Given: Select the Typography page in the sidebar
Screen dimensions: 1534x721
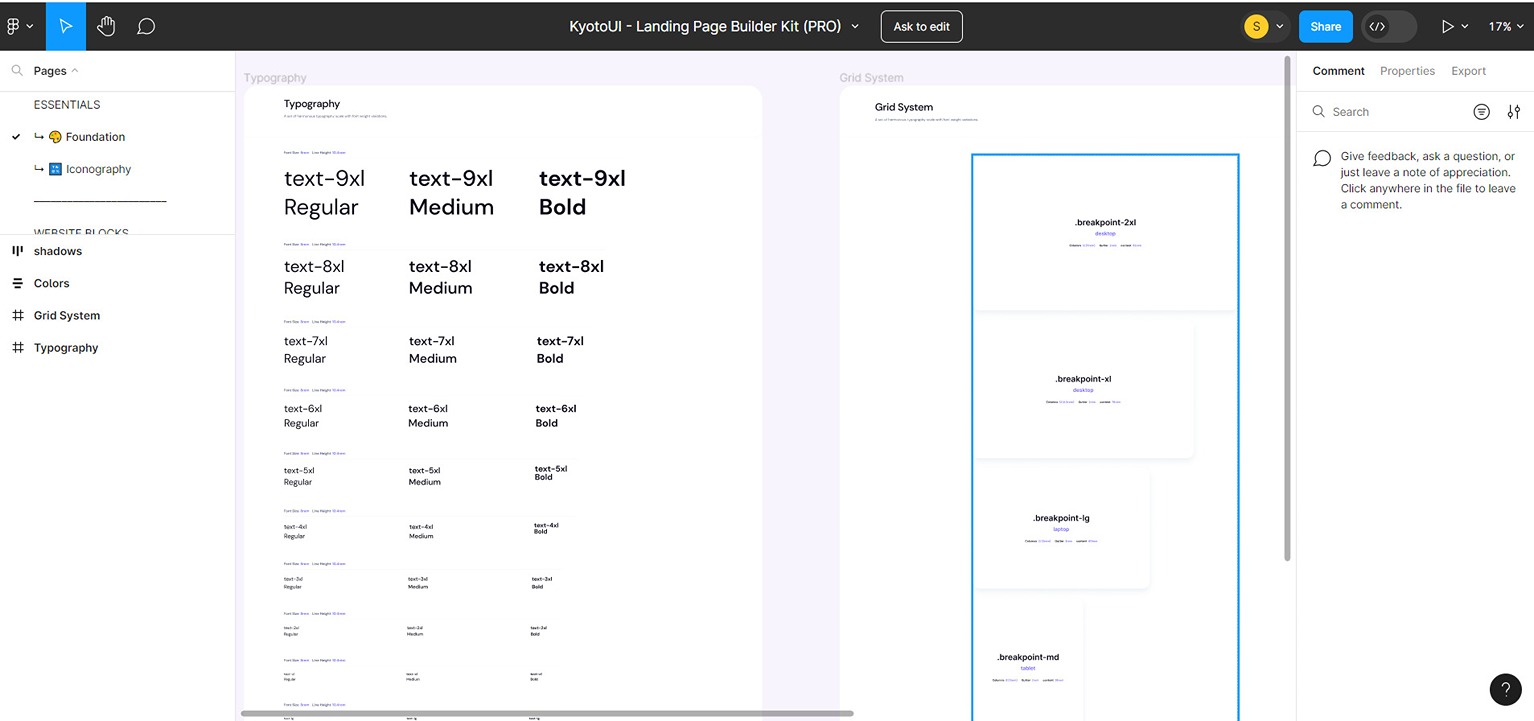Looking at the screenshot, I should (x=65, y=347).
